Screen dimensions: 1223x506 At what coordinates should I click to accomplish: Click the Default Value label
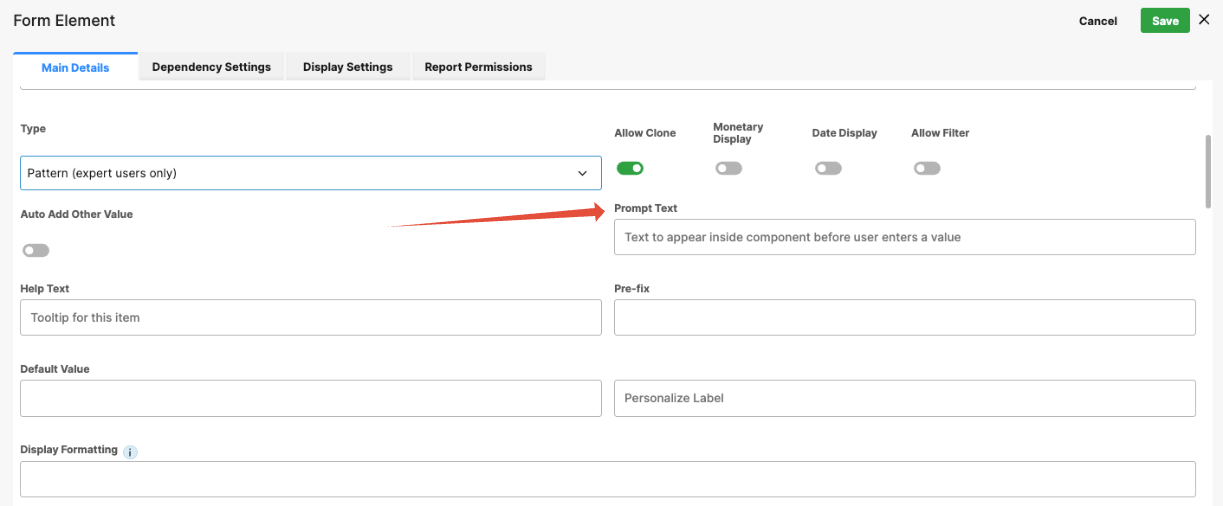click(x=55, y=369)
